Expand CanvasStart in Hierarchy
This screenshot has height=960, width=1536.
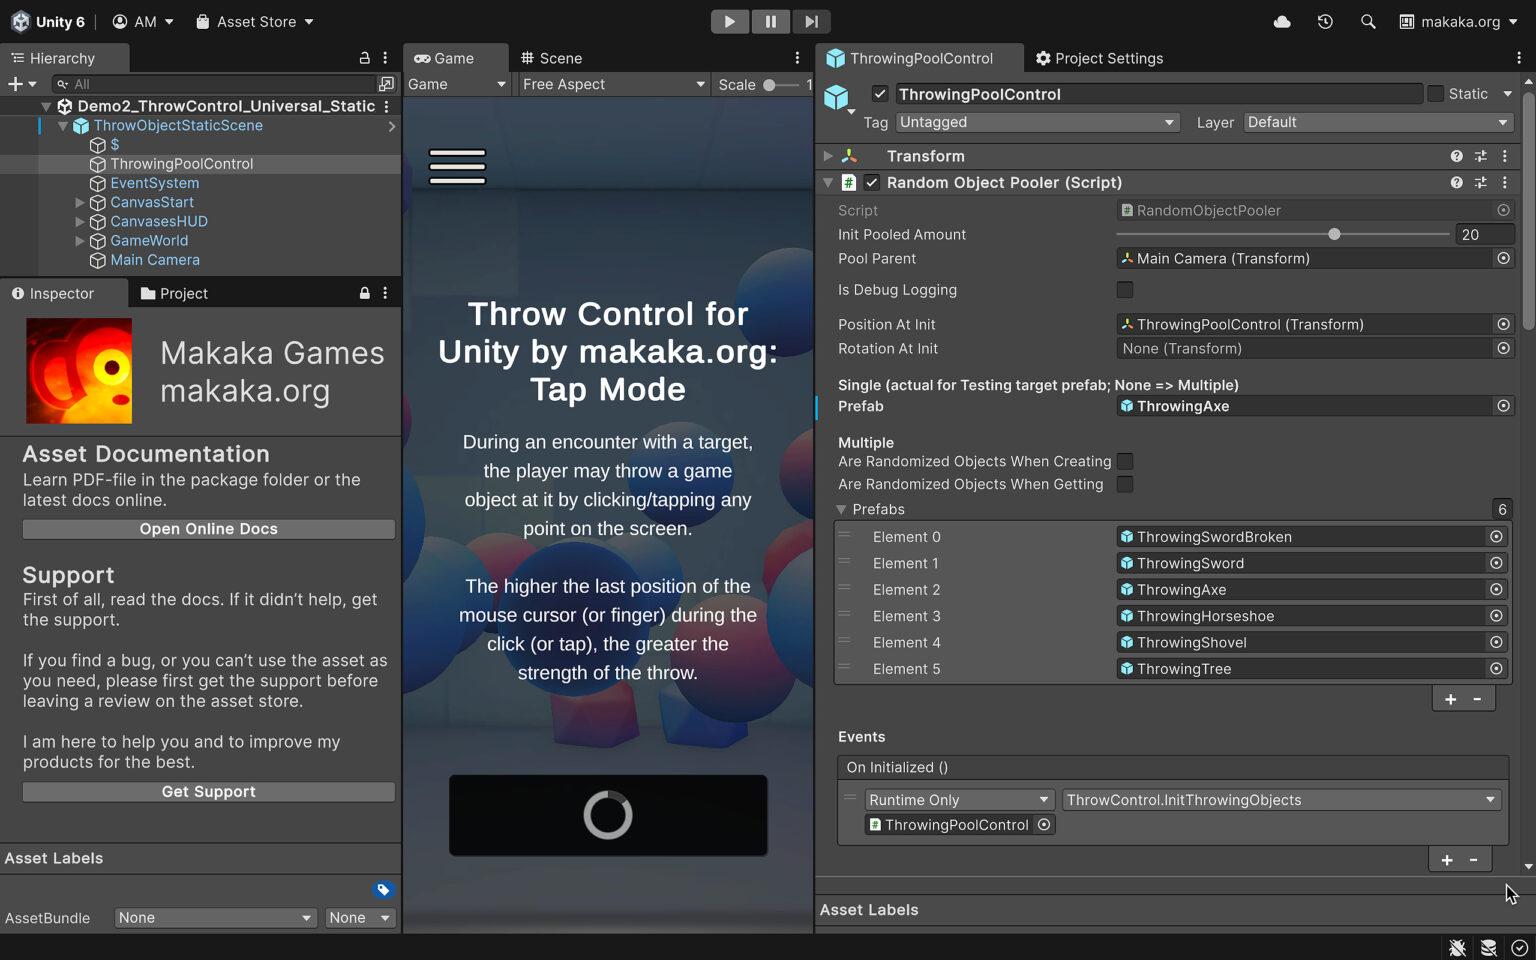(x=80, y=202)
